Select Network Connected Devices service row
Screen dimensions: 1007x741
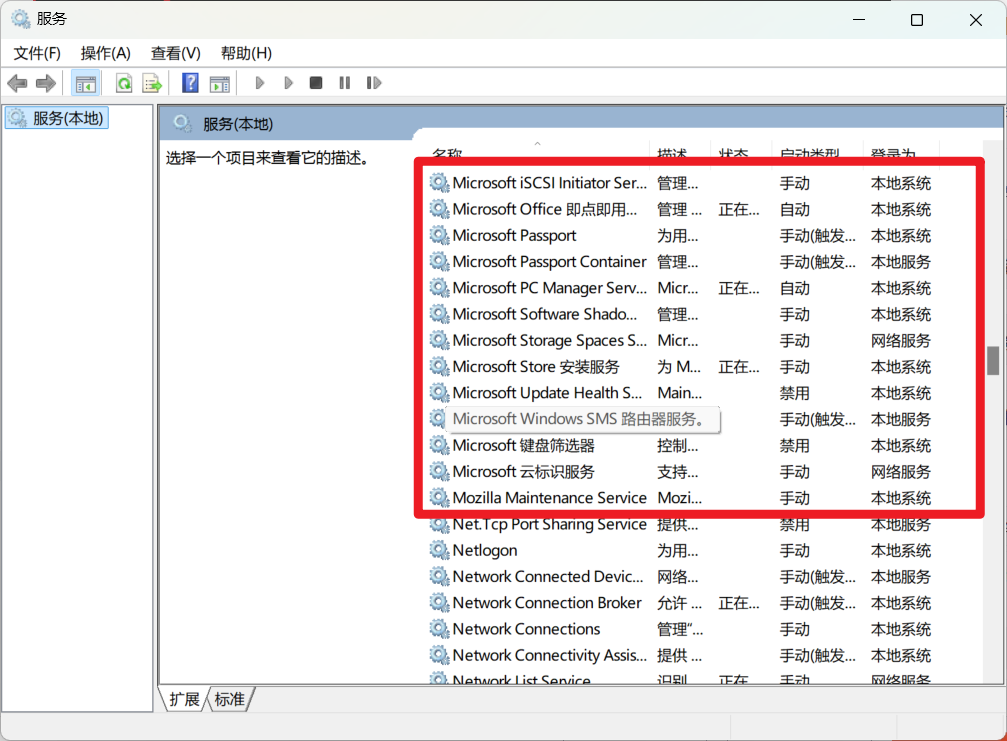point(703,577)
